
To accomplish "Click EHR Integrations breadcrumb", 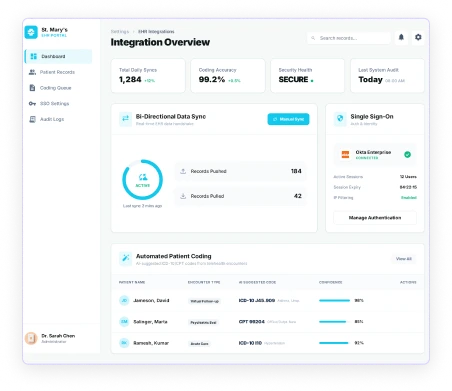I will pyautogui.click(x=156, y=31).
